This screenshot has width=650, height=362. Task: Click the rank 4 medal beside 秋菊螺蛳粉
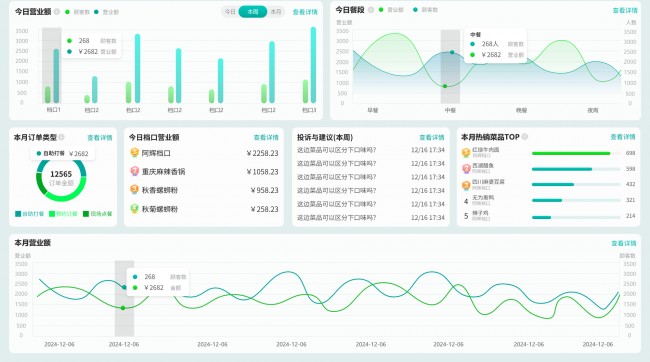pos(135,208)
